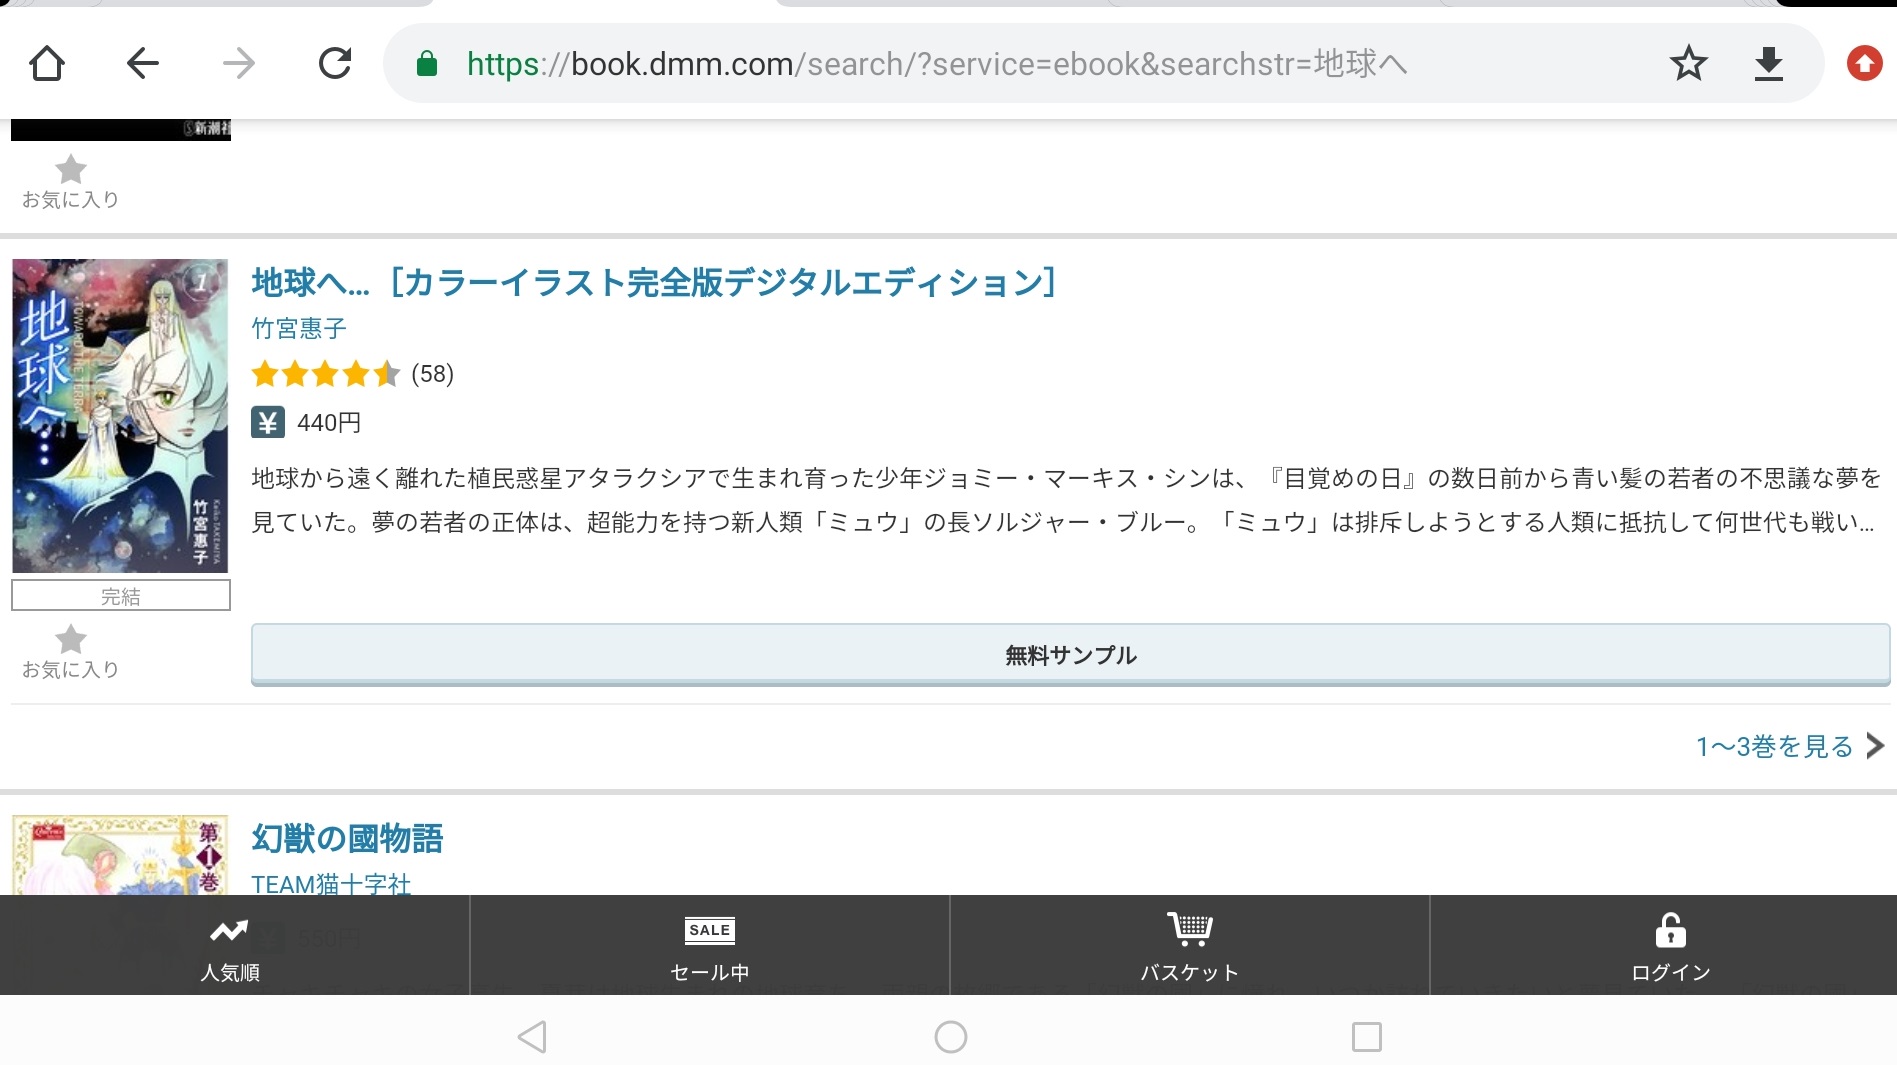This screenshot has width=1897, height=1065.
Task: Open the 地球へ… カラーイラスト完全版 title link
Action: (653, 283)
